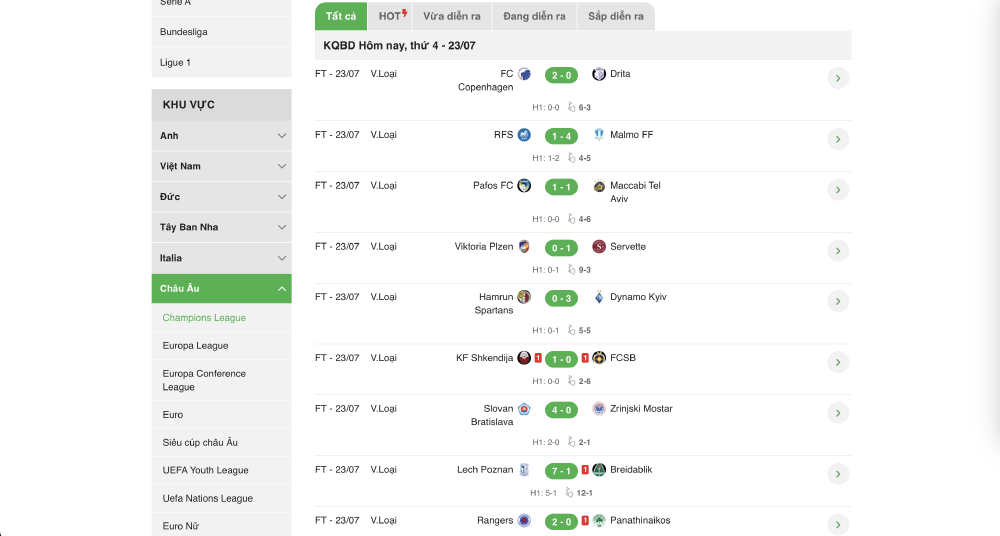
Task: Switch to the Đang diễn ra tab
Action: coord(534,16)
